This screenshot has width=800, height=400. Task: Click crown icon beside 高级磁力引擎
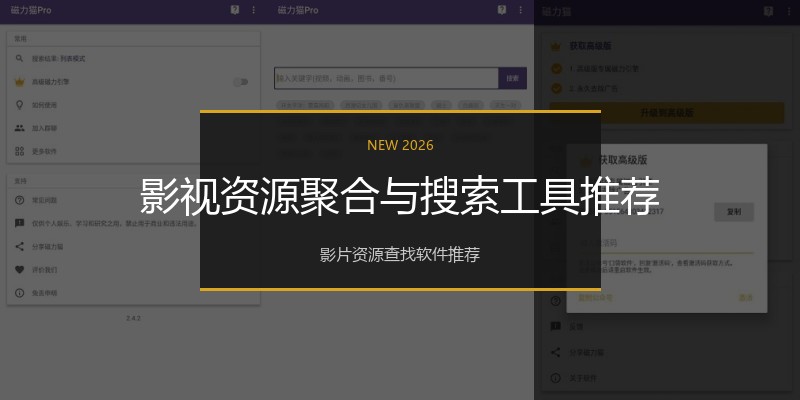pos(19,82)
